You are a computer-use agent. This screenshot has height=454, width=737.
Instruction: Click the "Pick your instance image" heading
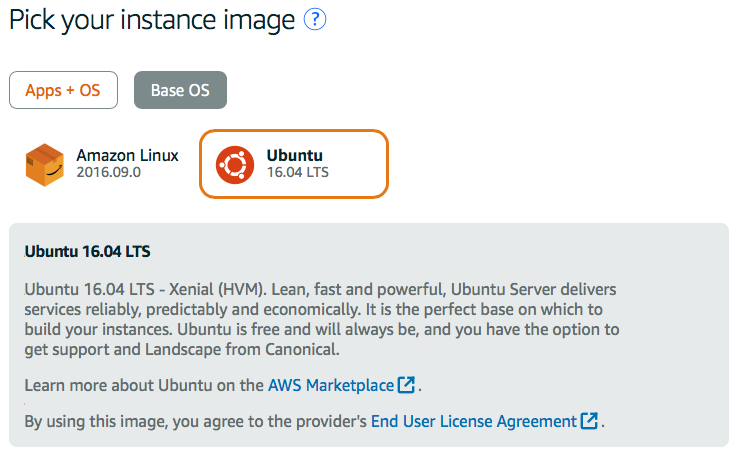tap(152, 20)
